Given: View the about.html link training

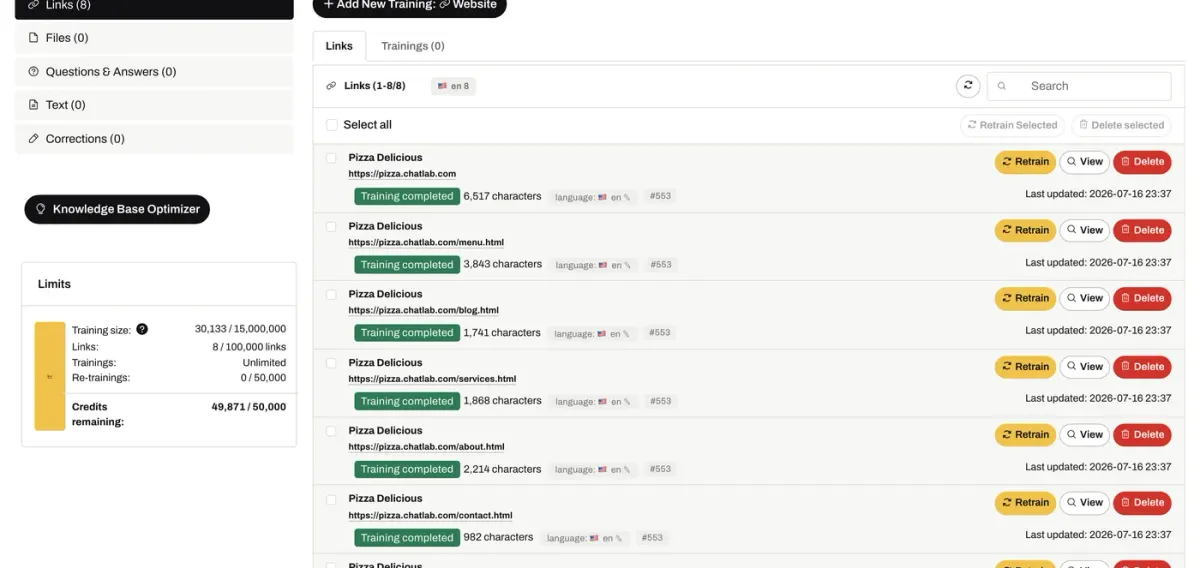Looking at the screenshot, I should 1084,435.
